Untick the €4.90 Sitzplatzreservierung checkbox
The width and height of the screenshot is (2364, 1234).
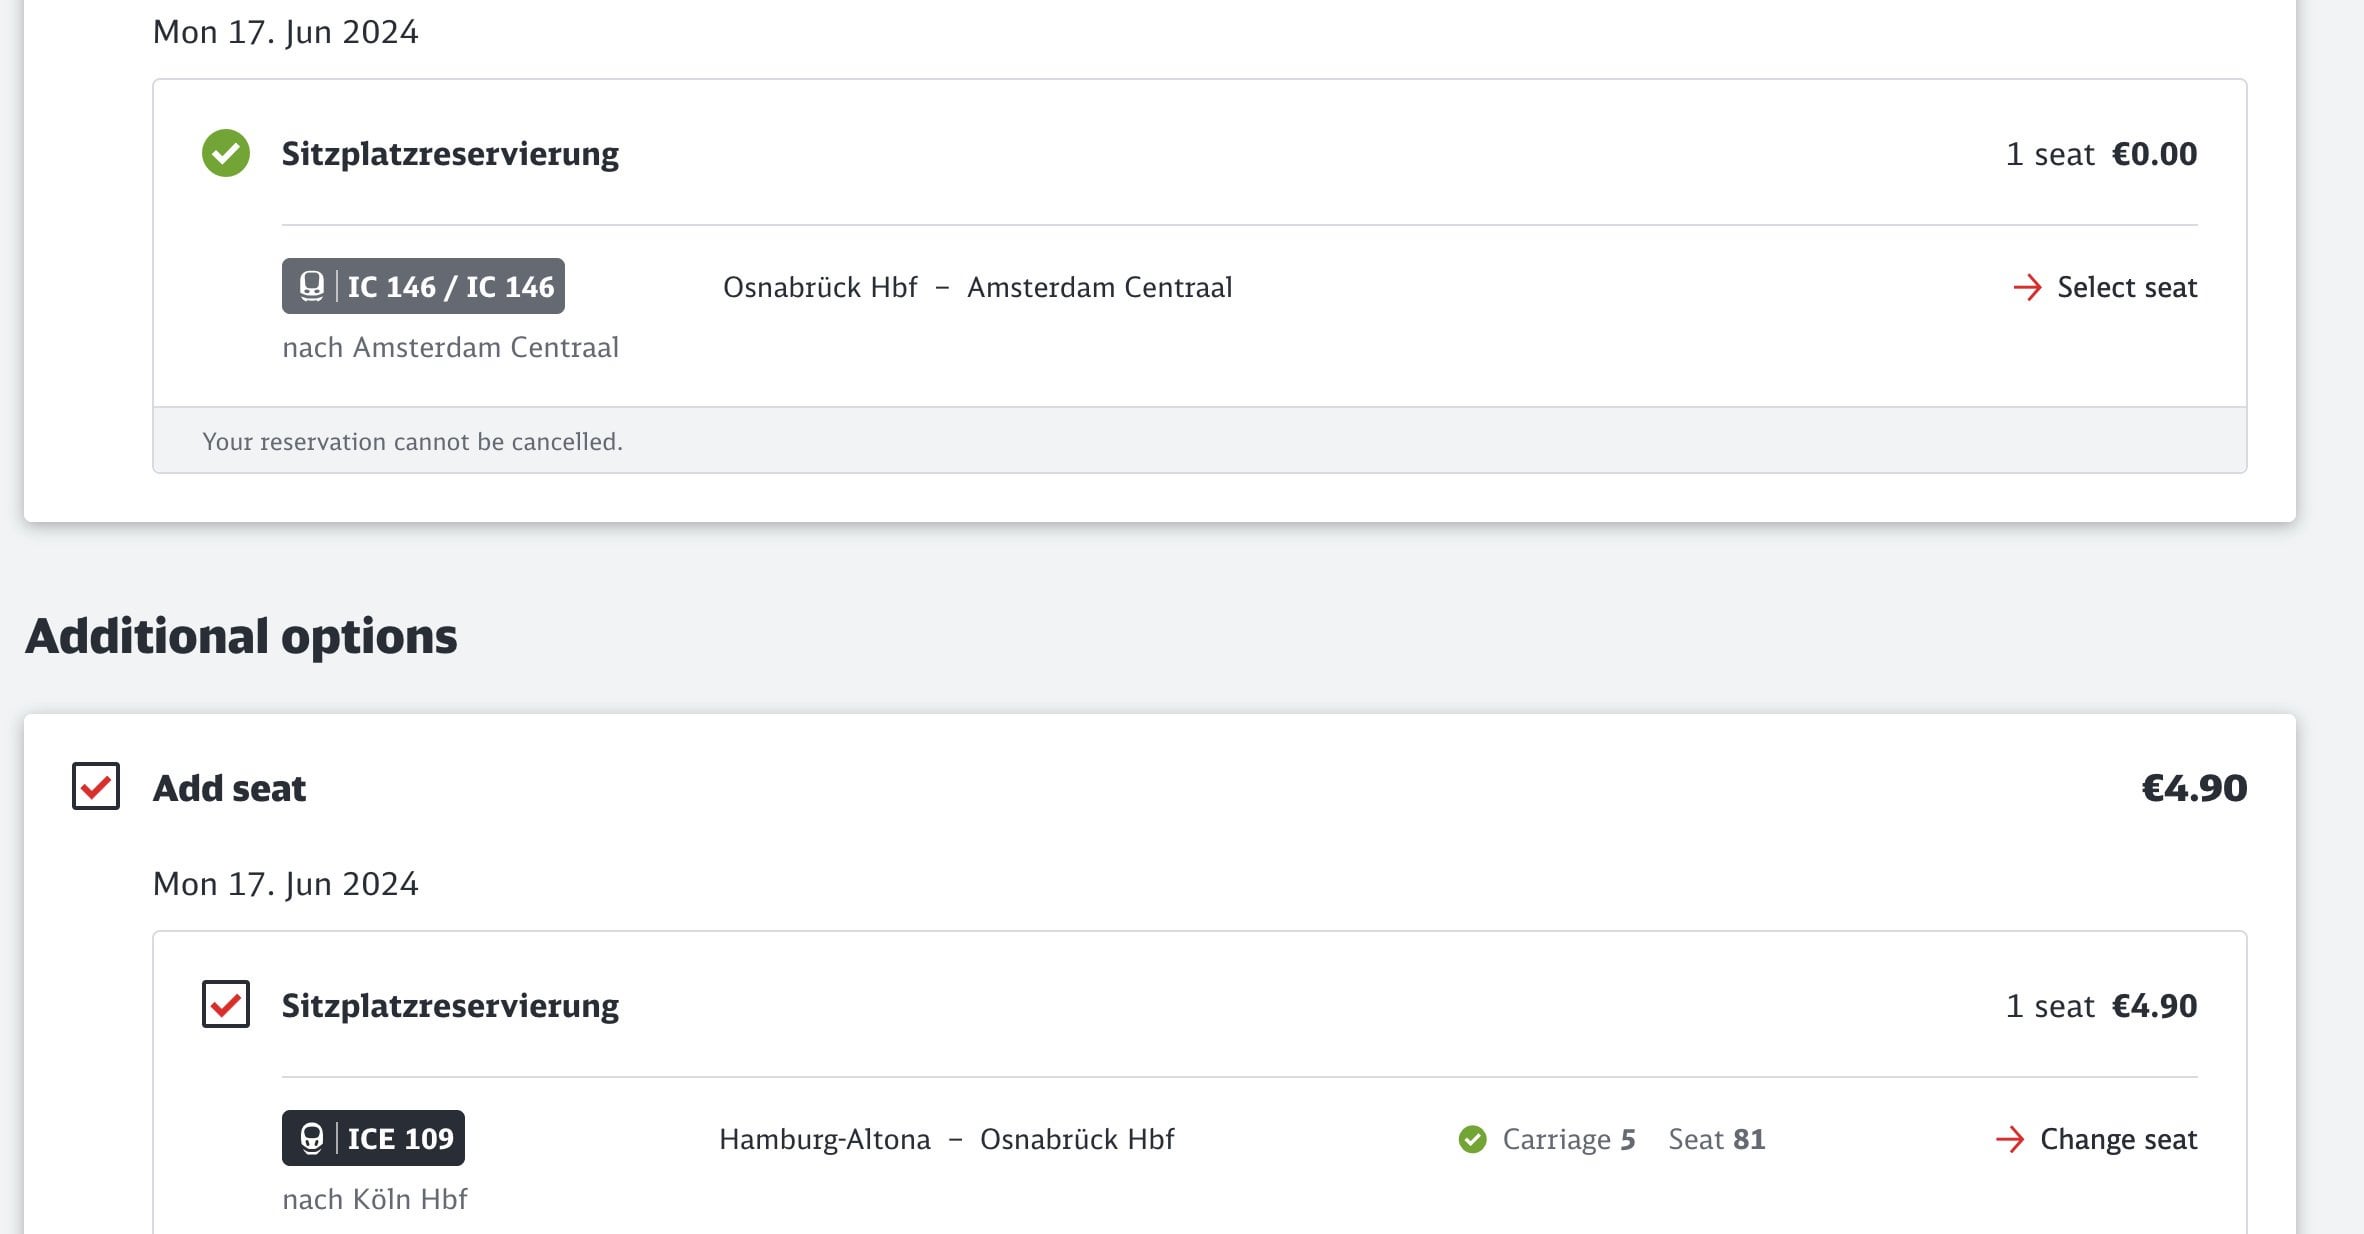226,1004
